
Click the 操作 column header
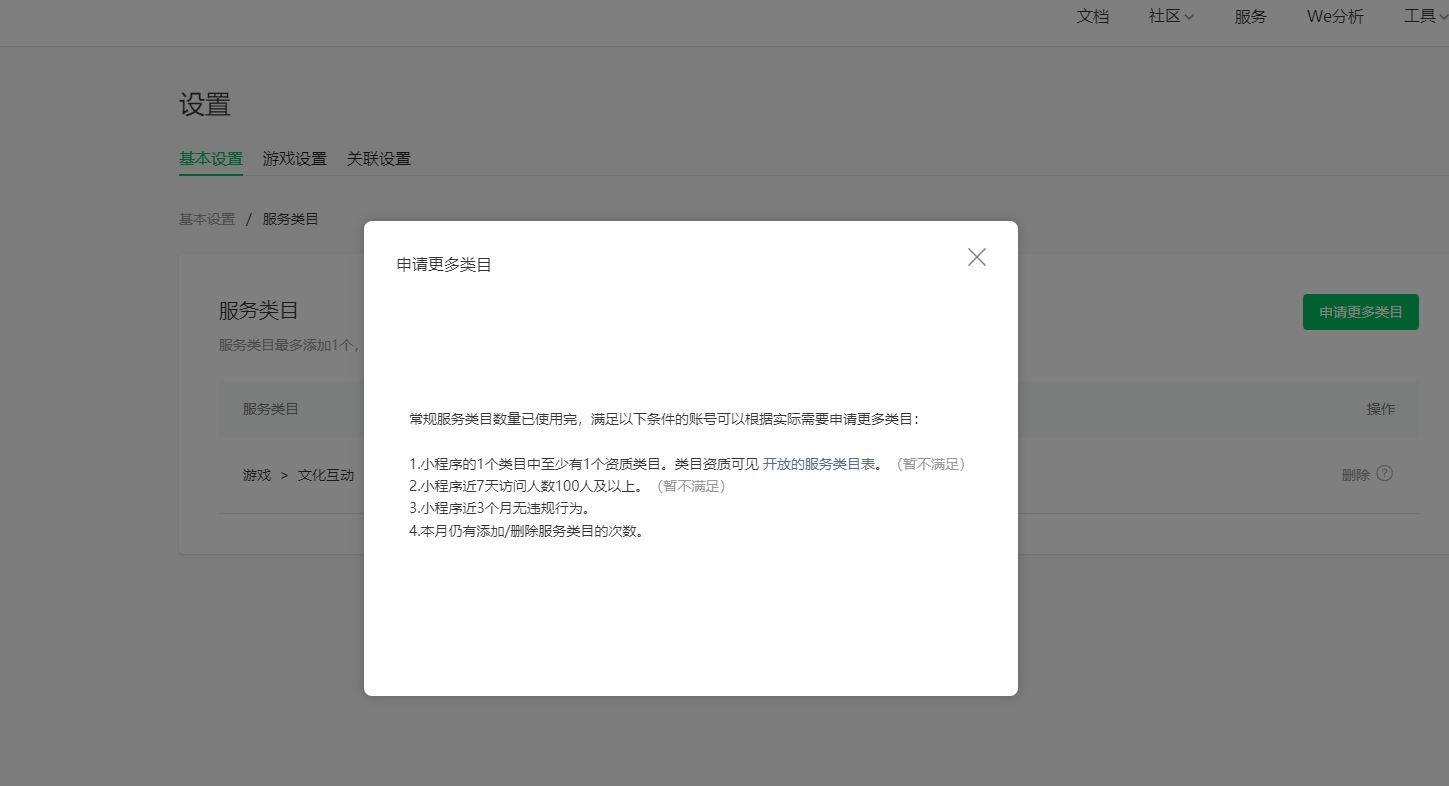tap(1381, 409)
